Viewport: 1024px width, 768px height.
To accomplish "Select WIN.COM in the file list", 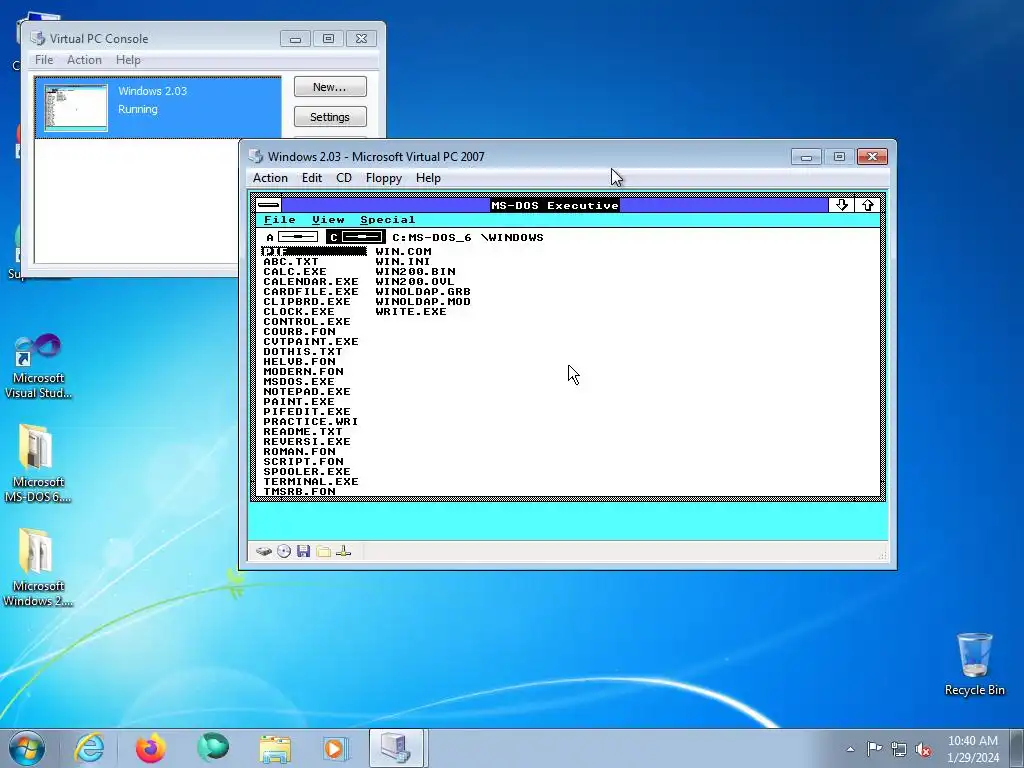I will (x=403, y=251).
